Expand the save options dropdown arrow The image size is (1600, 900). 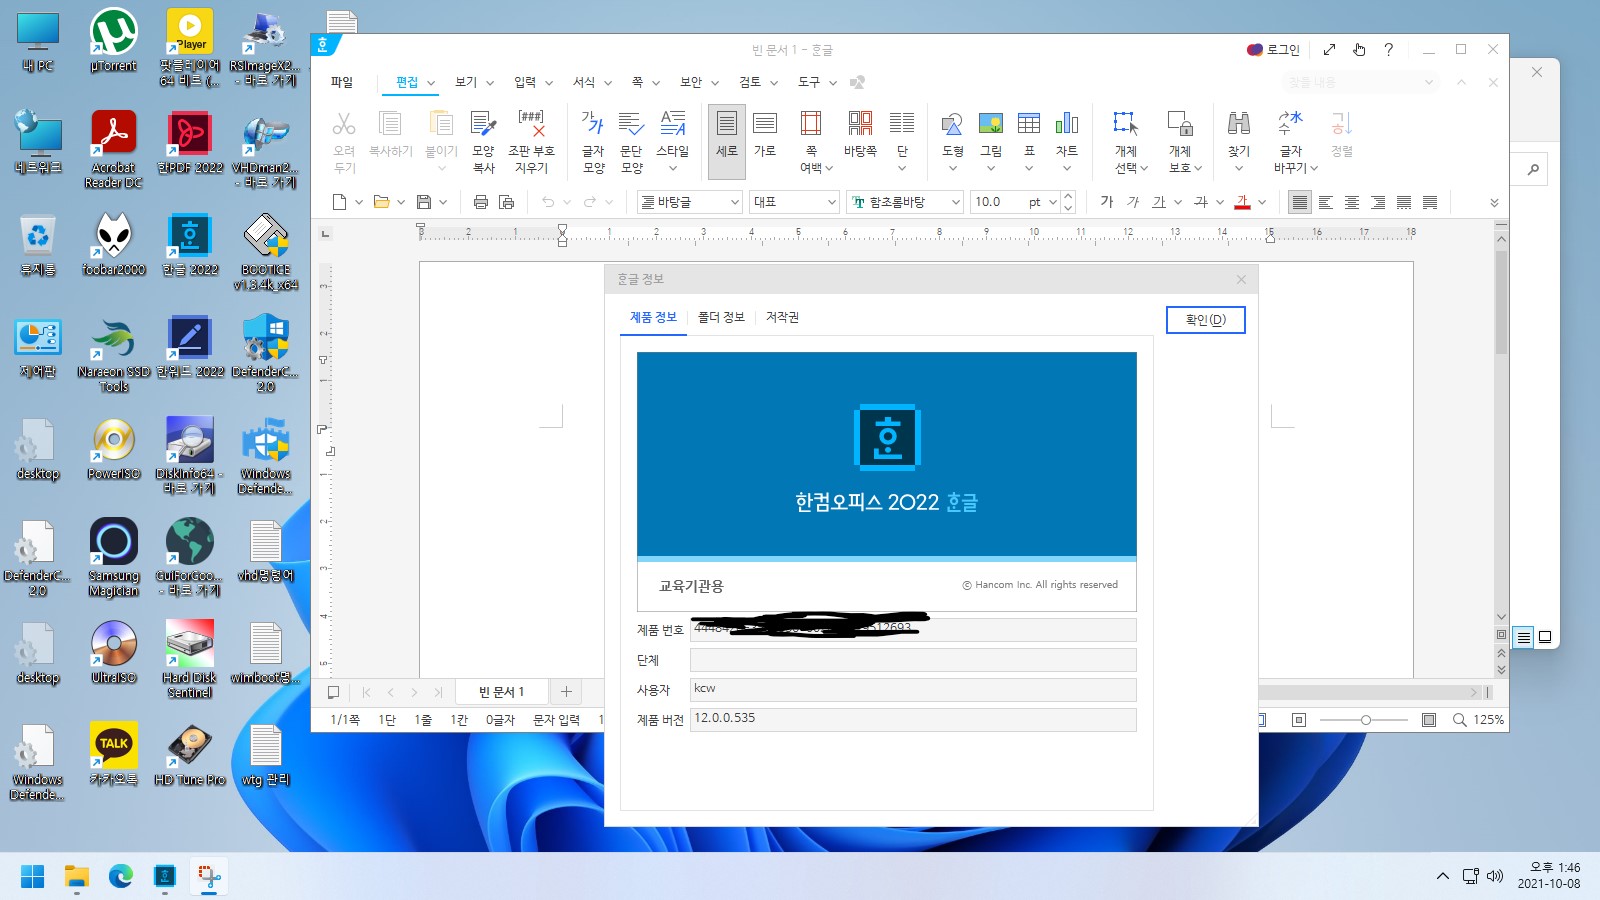pyautogui.click(x=443, y=202)
